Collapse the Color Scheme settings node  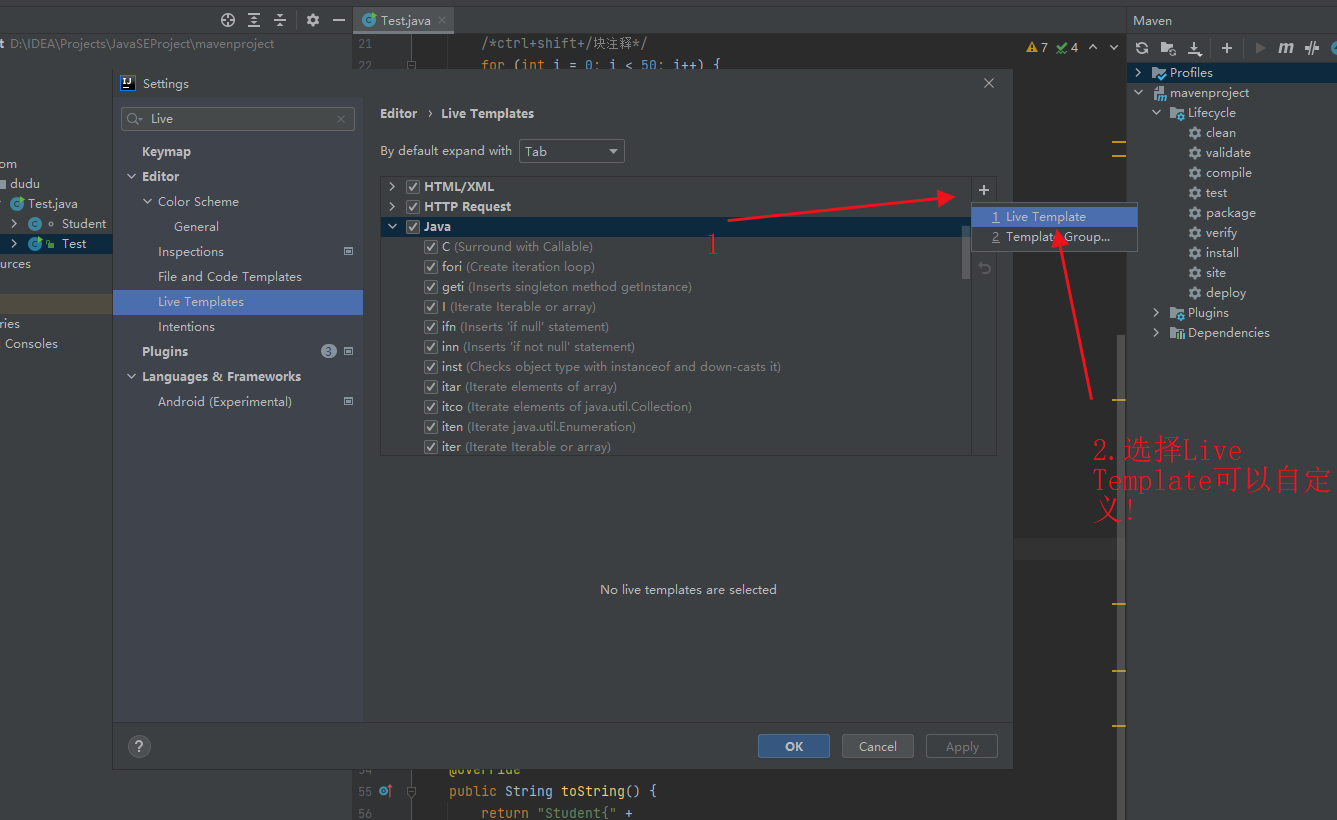[x=147, y=202]
